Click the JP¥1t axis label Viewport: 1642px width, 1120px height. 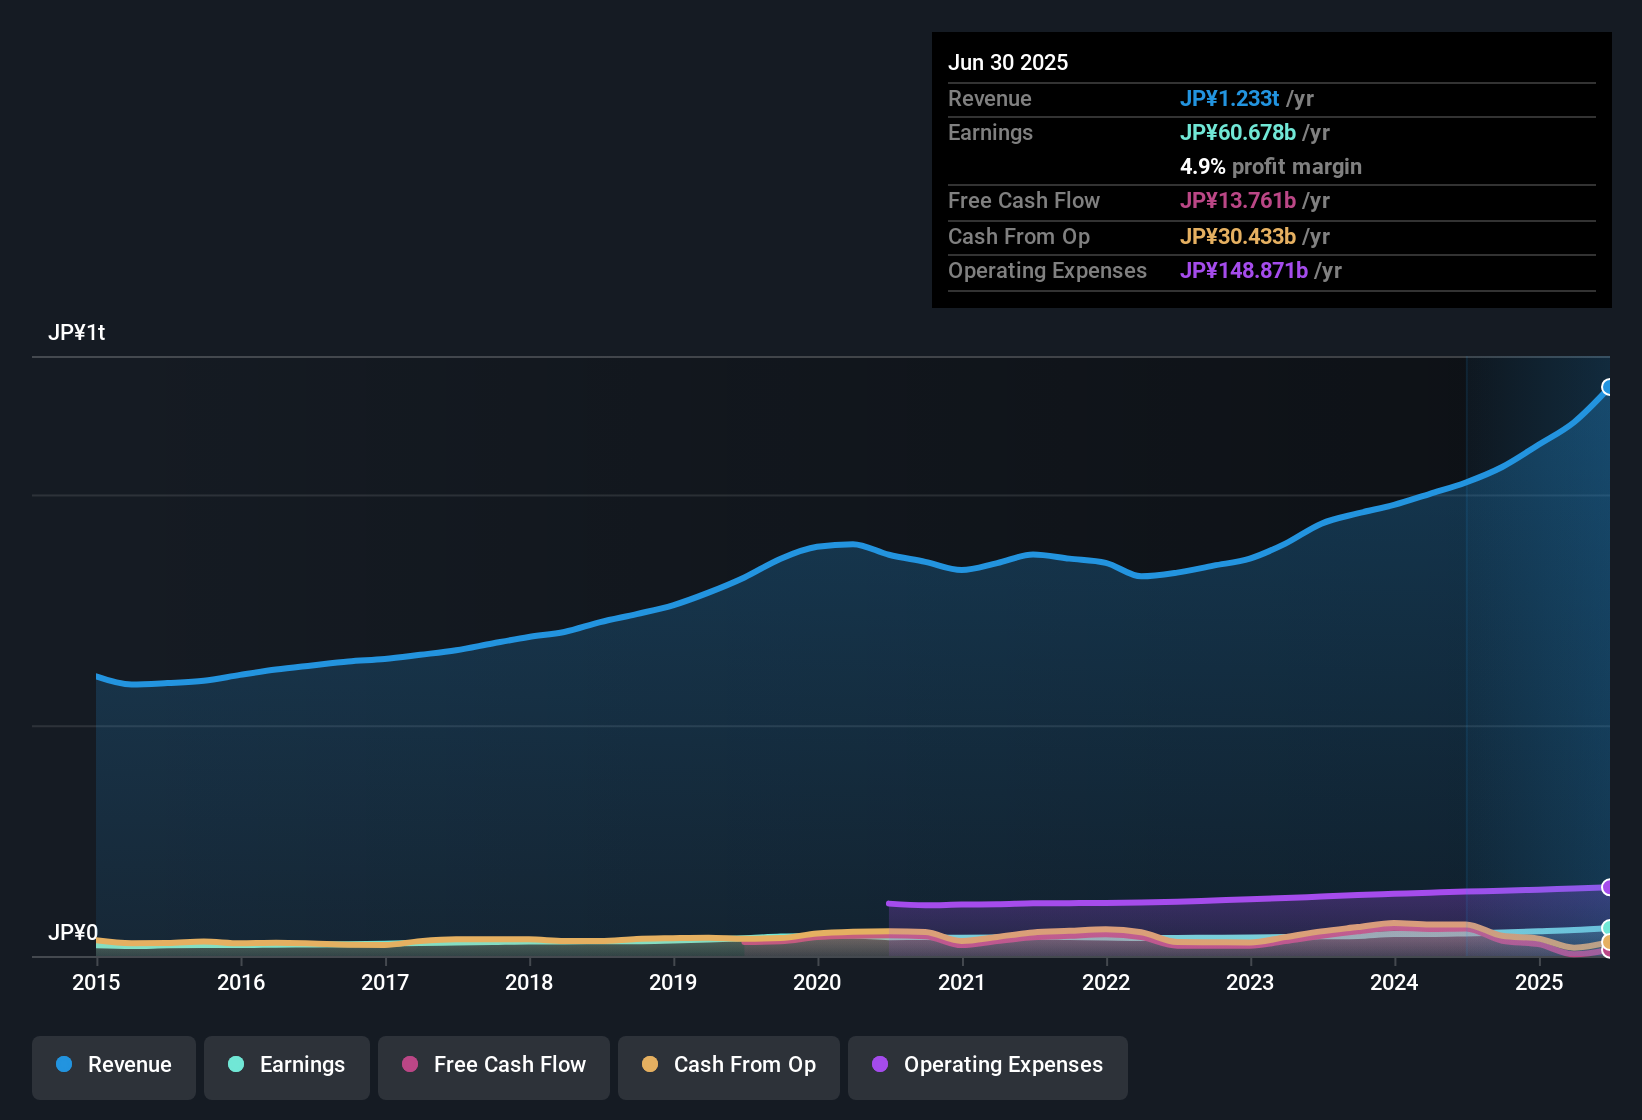pyautogui.click(x=76, y=332)
